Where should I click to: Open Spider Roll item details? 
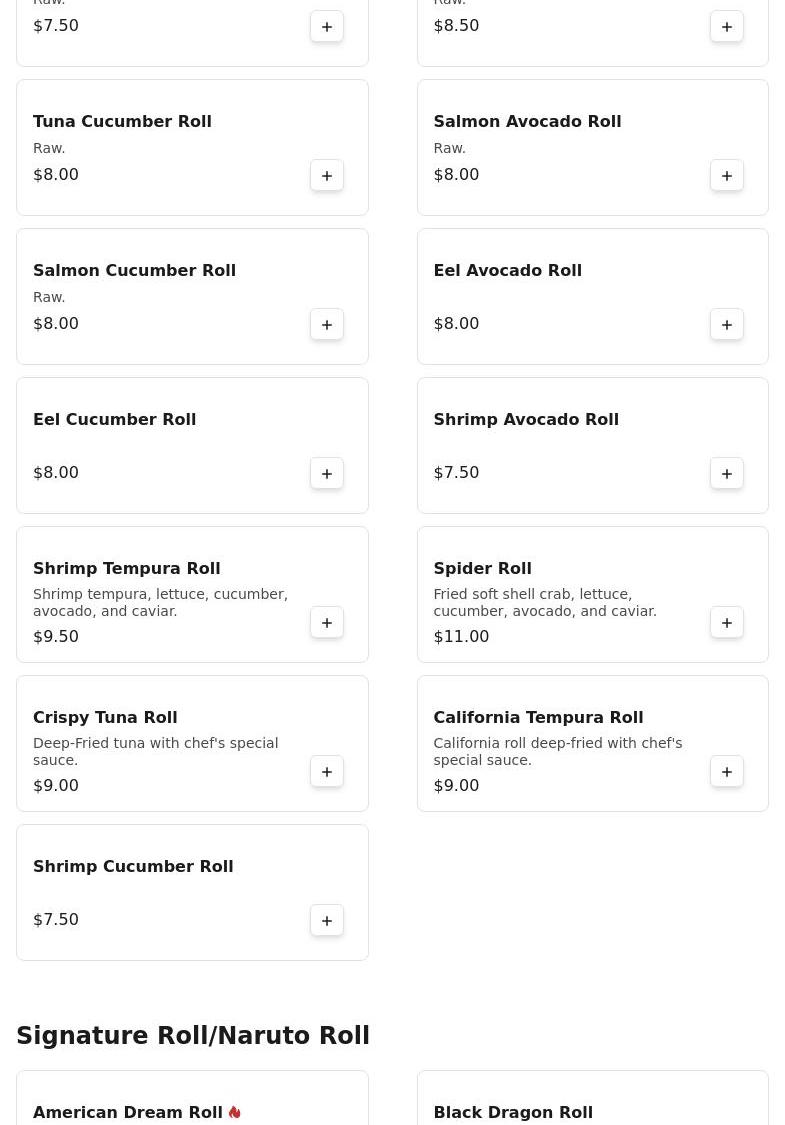[x=482, y=568]
